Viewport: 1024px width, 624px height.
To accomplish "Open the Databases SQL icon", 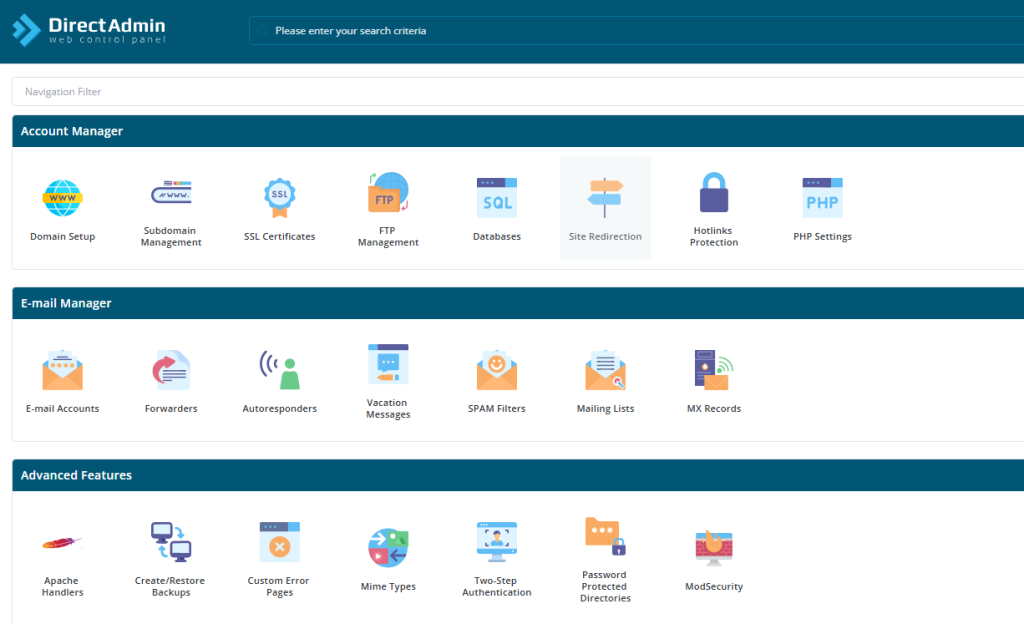I will coord(497,199).
